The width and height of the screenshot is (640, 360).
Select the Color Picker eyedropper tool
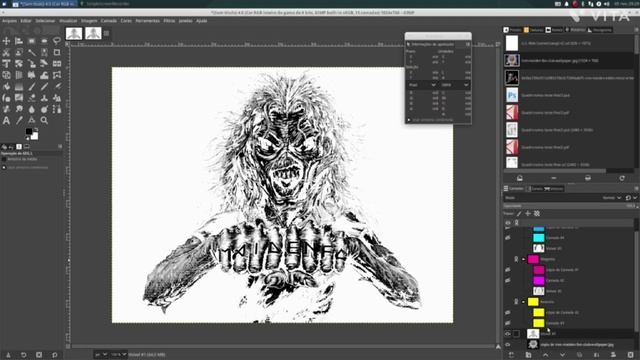tap(19, 120)
